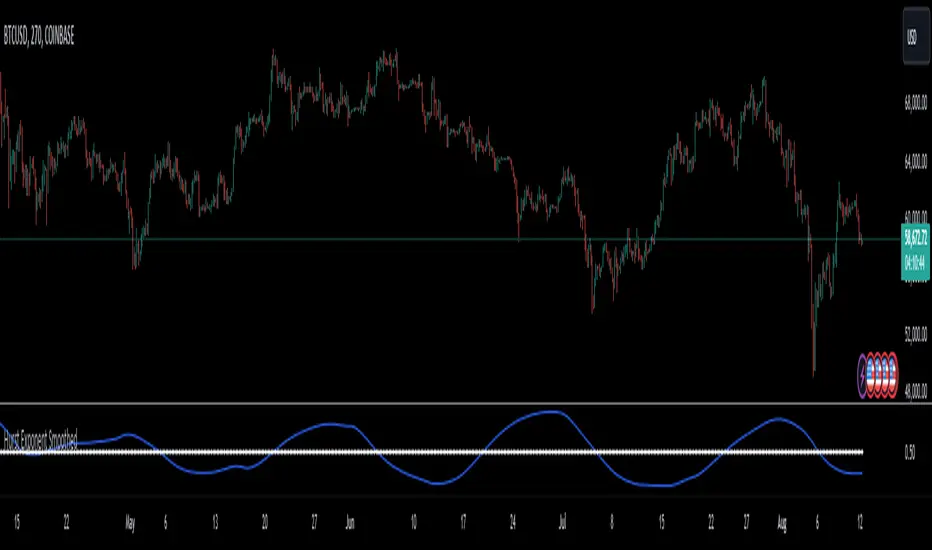
Task: Click the 52,000.00 price axis label
Action: tap(915, 334)
